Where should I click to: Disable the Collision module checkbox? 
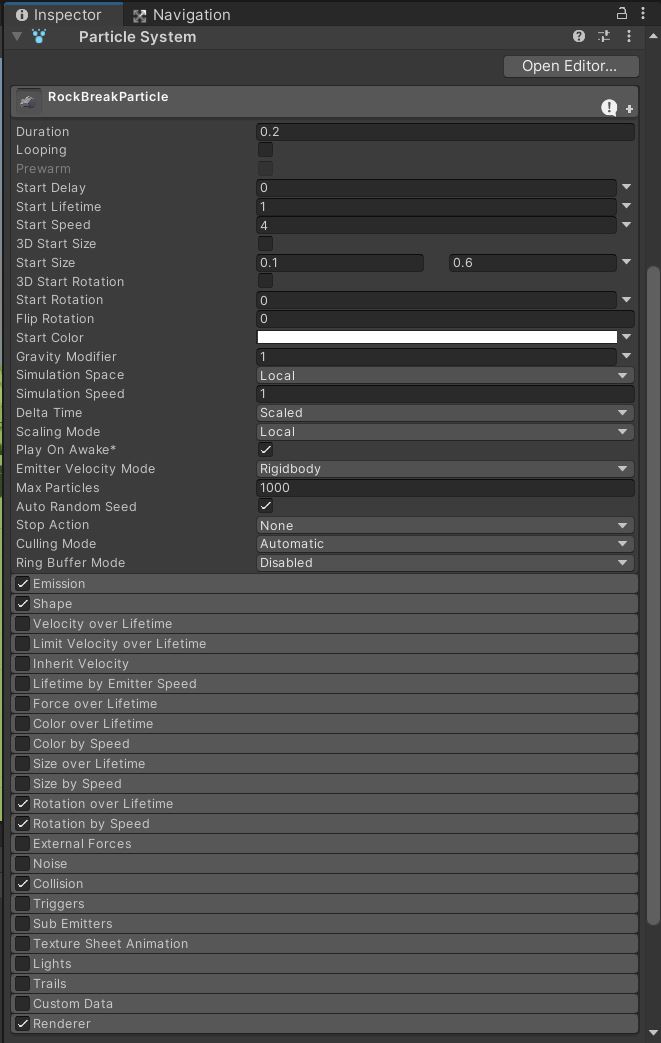point(23,883)
